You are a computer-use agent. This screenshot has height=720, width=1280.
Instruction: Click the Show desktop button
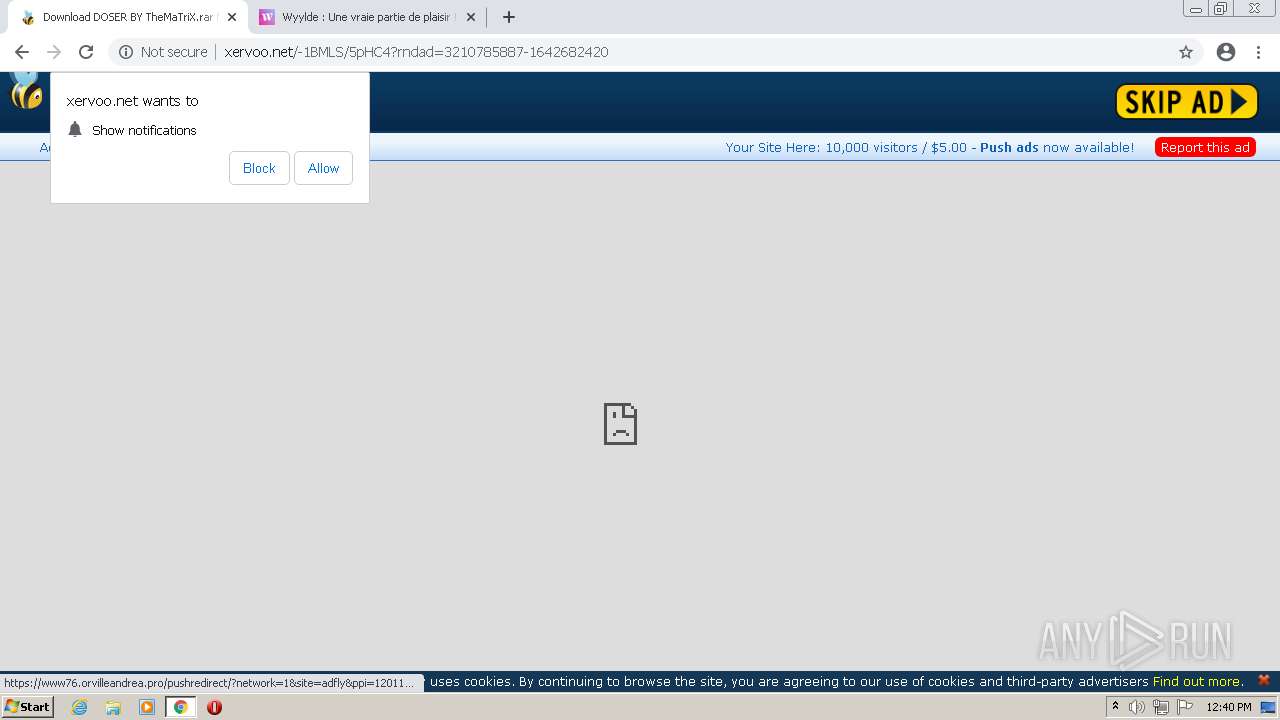[1268, 707]
